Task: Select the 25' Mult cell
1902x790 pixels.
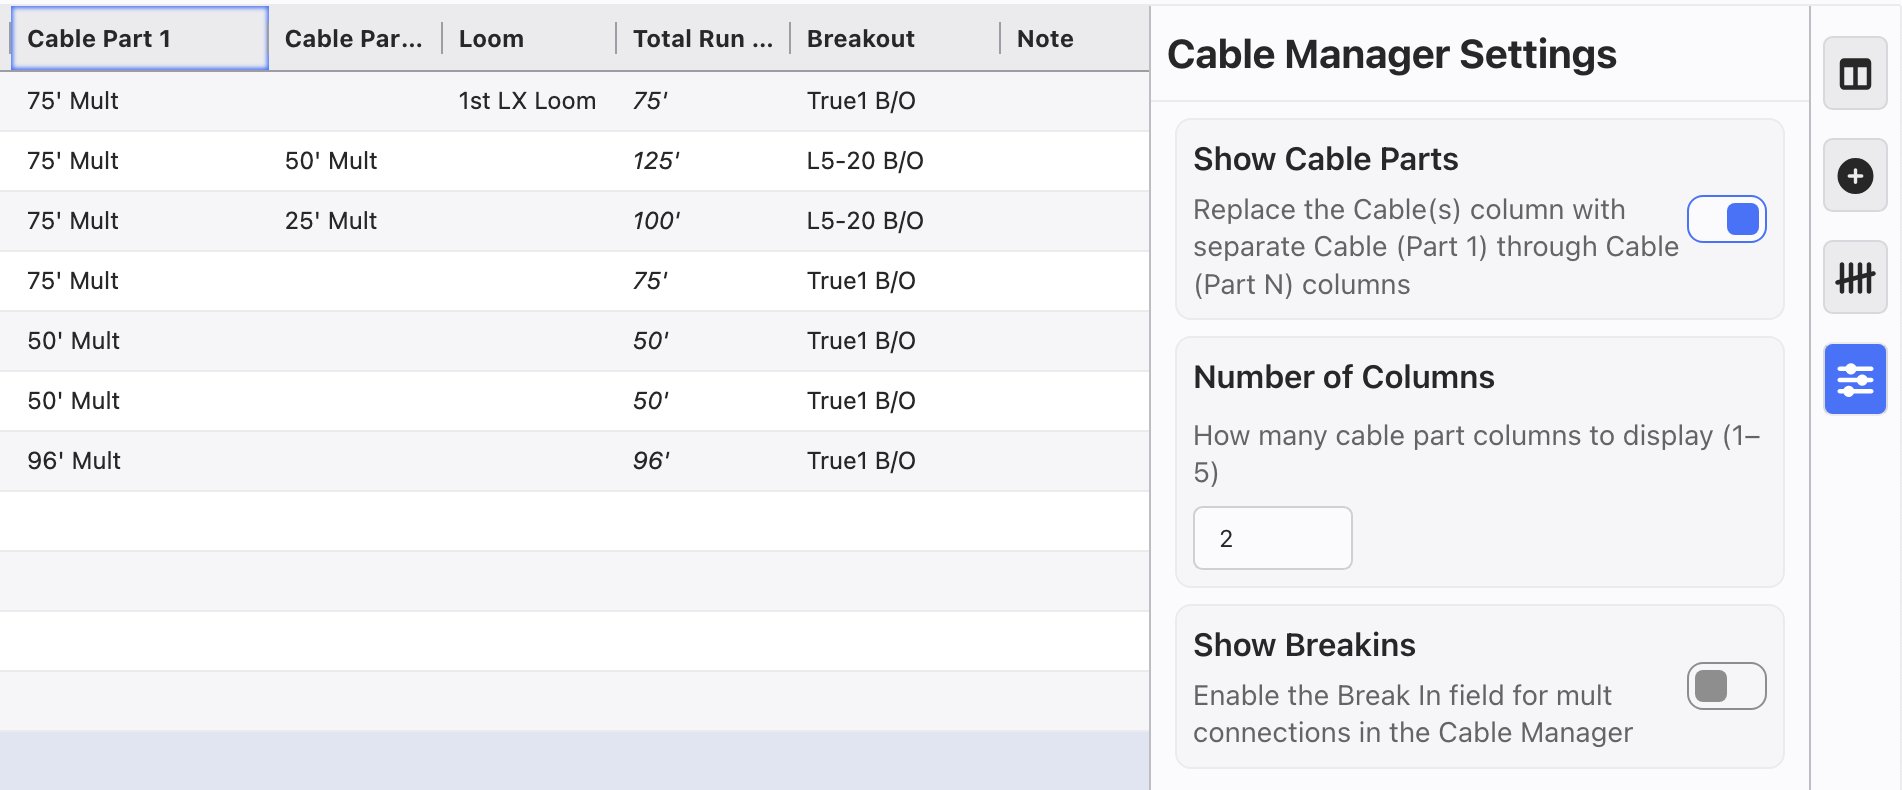Action: coord(331,221)
